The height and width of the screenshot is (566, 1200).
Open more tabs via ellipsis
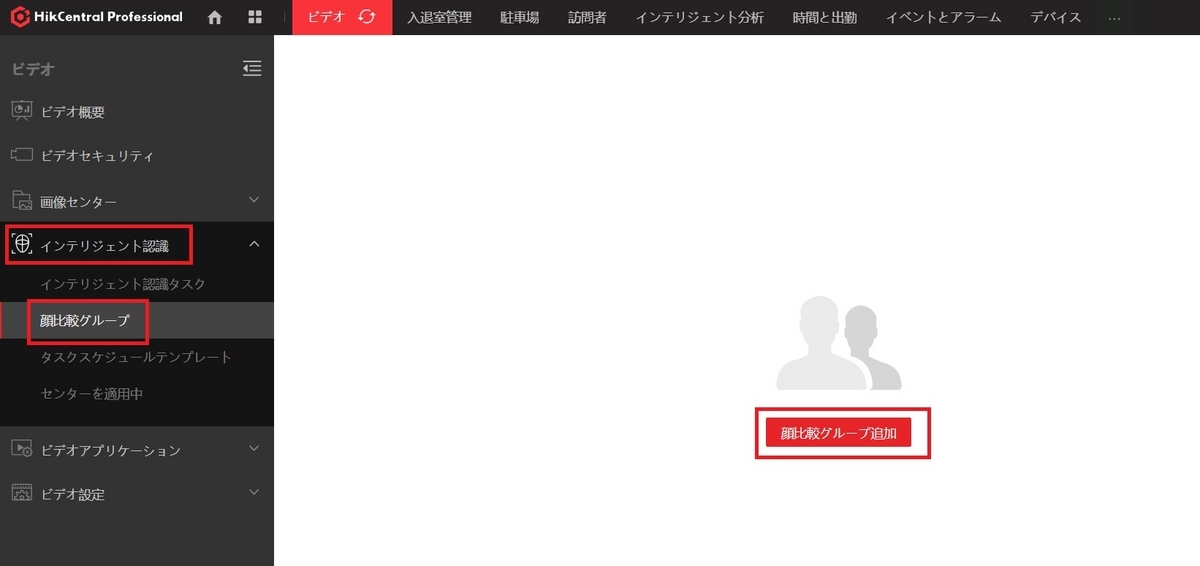[1115, 17]
